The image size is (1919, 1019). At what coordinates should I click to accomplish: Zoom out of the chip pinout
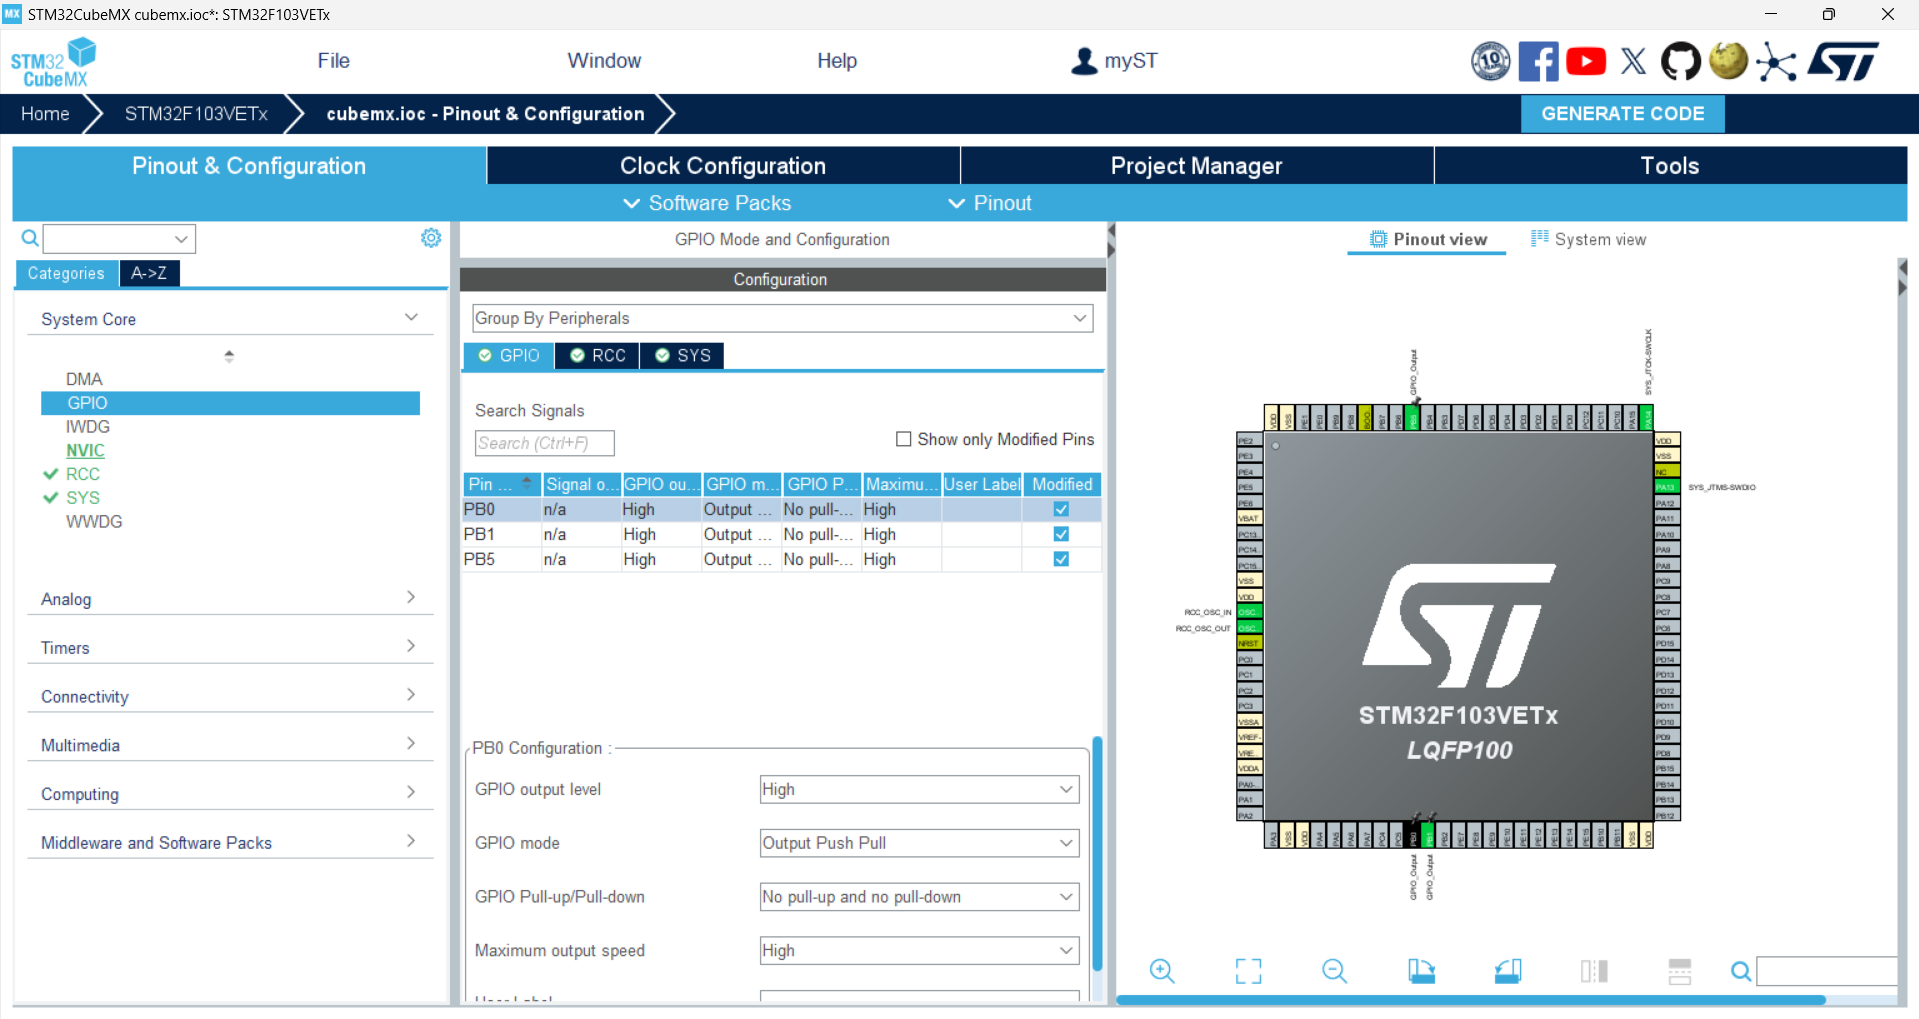(1334, 970)
